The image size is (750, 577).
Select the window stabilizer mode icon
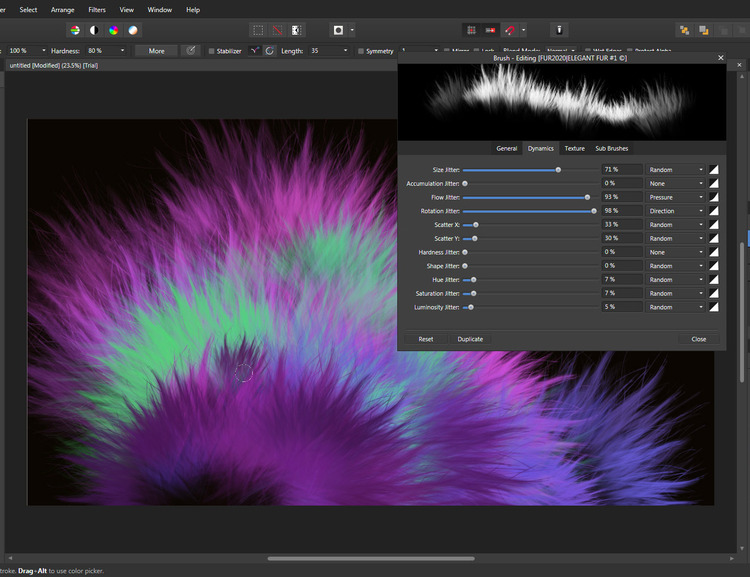click(269, 50)
